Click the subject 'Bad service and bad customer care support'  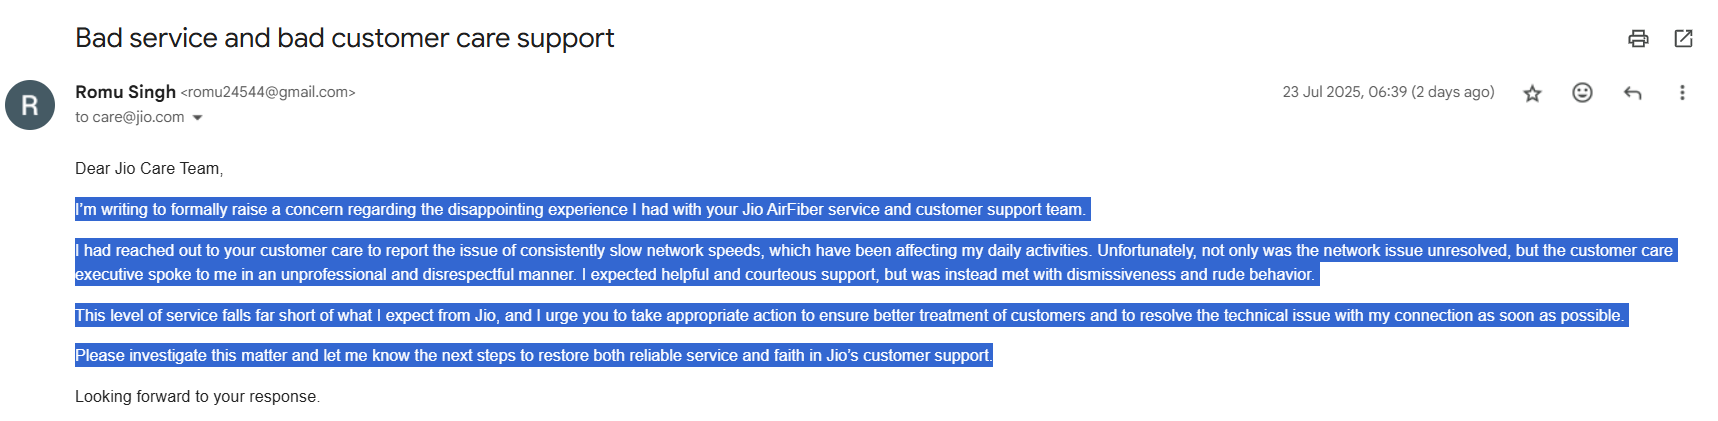pos(344,38)
